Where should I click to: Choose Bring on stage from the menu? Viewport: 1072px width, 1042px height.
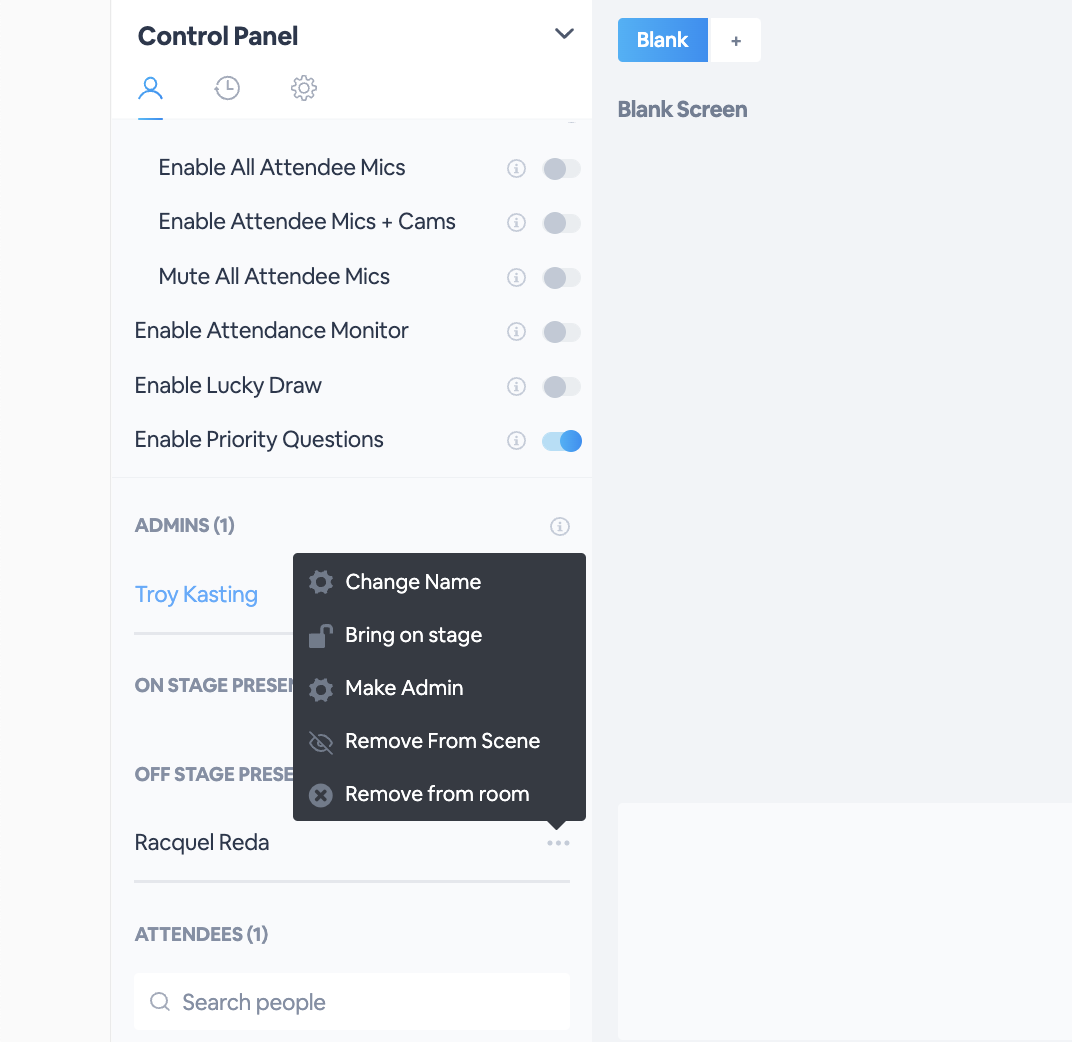[413, 635]
